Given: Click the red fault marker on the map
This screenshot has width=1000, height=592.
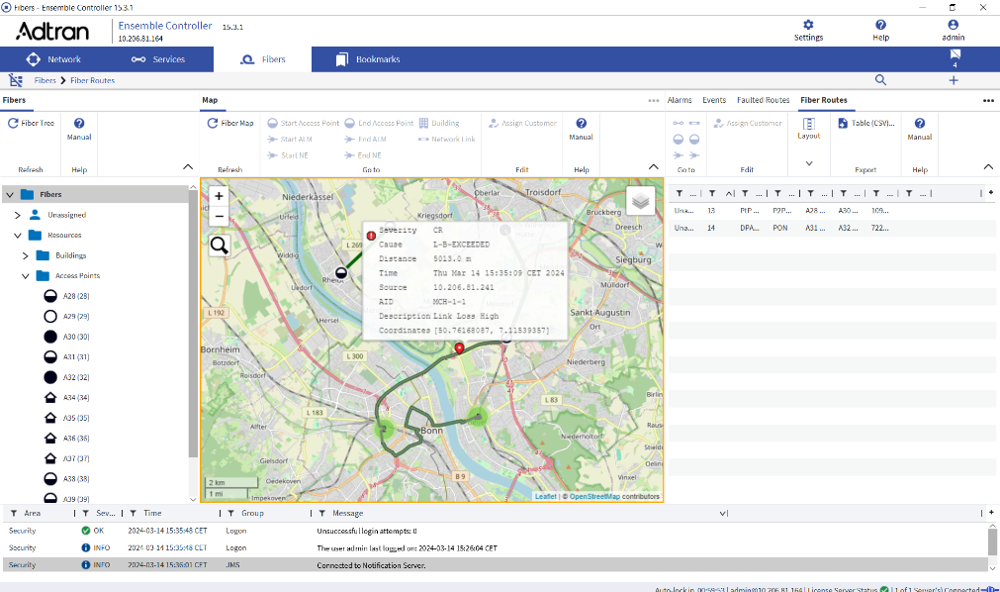Looking at the screenshot, I should [459, 348].
